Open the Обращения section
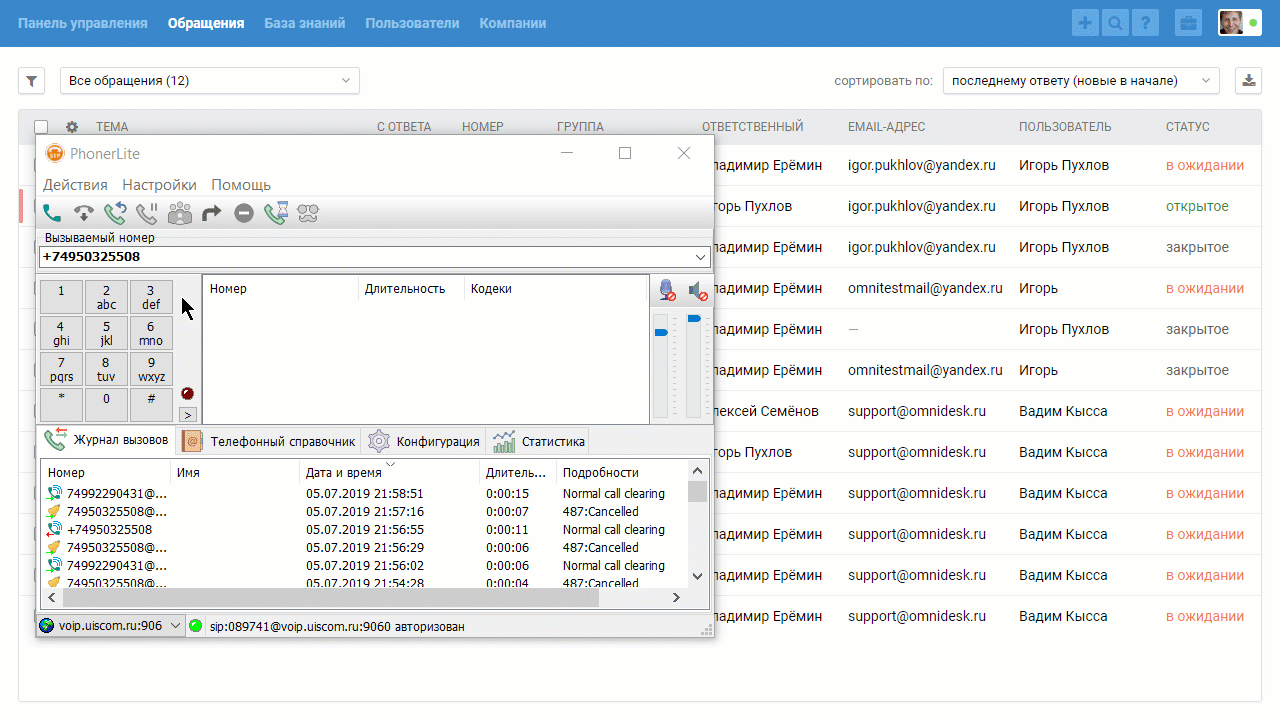This screenshot has width=1280, height=720. pyautogui.click(x=206, y=23)
